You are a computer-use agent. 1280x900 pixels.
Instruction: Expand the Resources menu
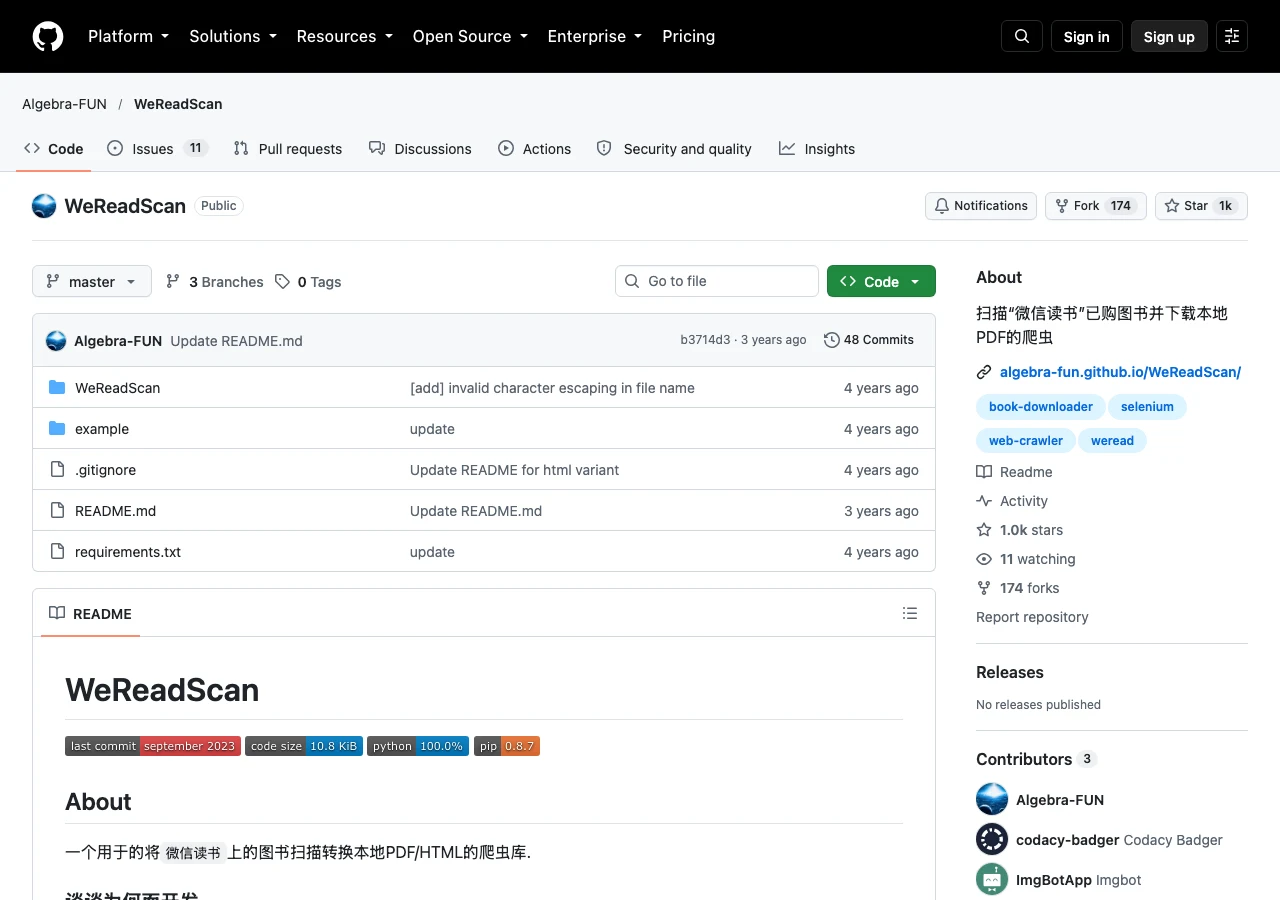click(x=345, y=36)
